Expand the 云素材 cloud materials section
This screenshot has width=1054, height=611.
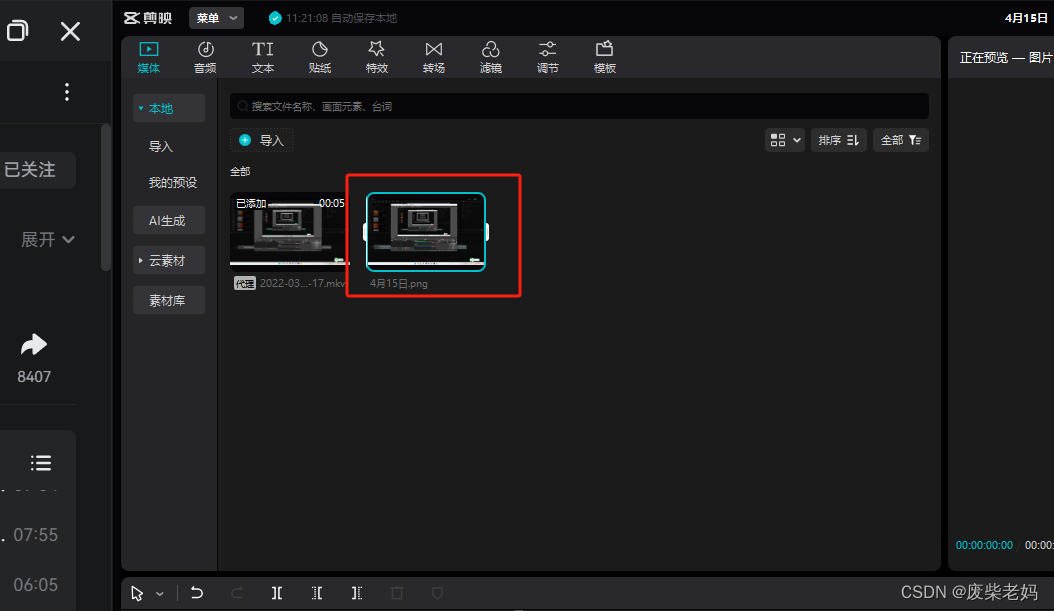[169, 260]
